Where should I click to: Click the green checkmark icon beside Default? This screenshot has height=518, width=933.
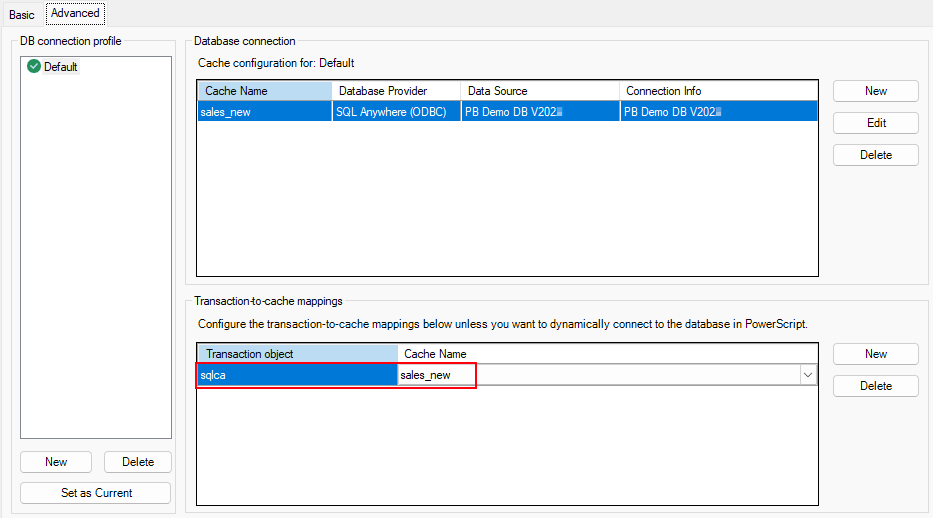(34, 67)
